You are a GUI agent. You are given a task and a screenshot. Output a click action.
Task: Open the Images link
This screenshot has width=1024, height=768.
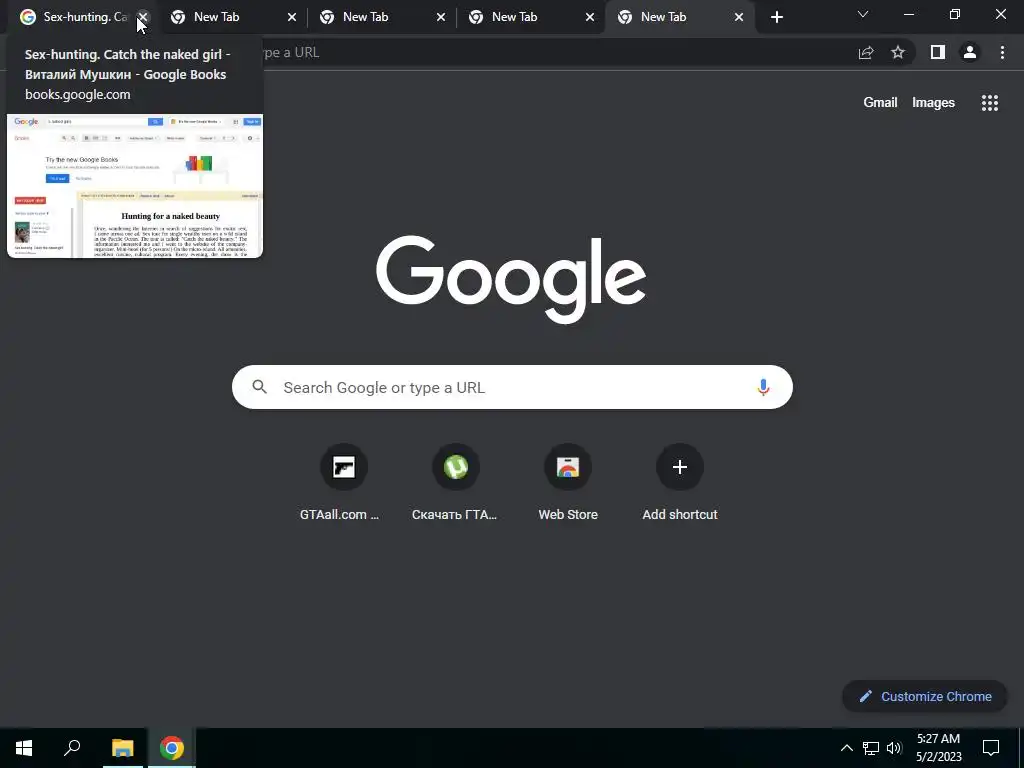tap(933, 103)
